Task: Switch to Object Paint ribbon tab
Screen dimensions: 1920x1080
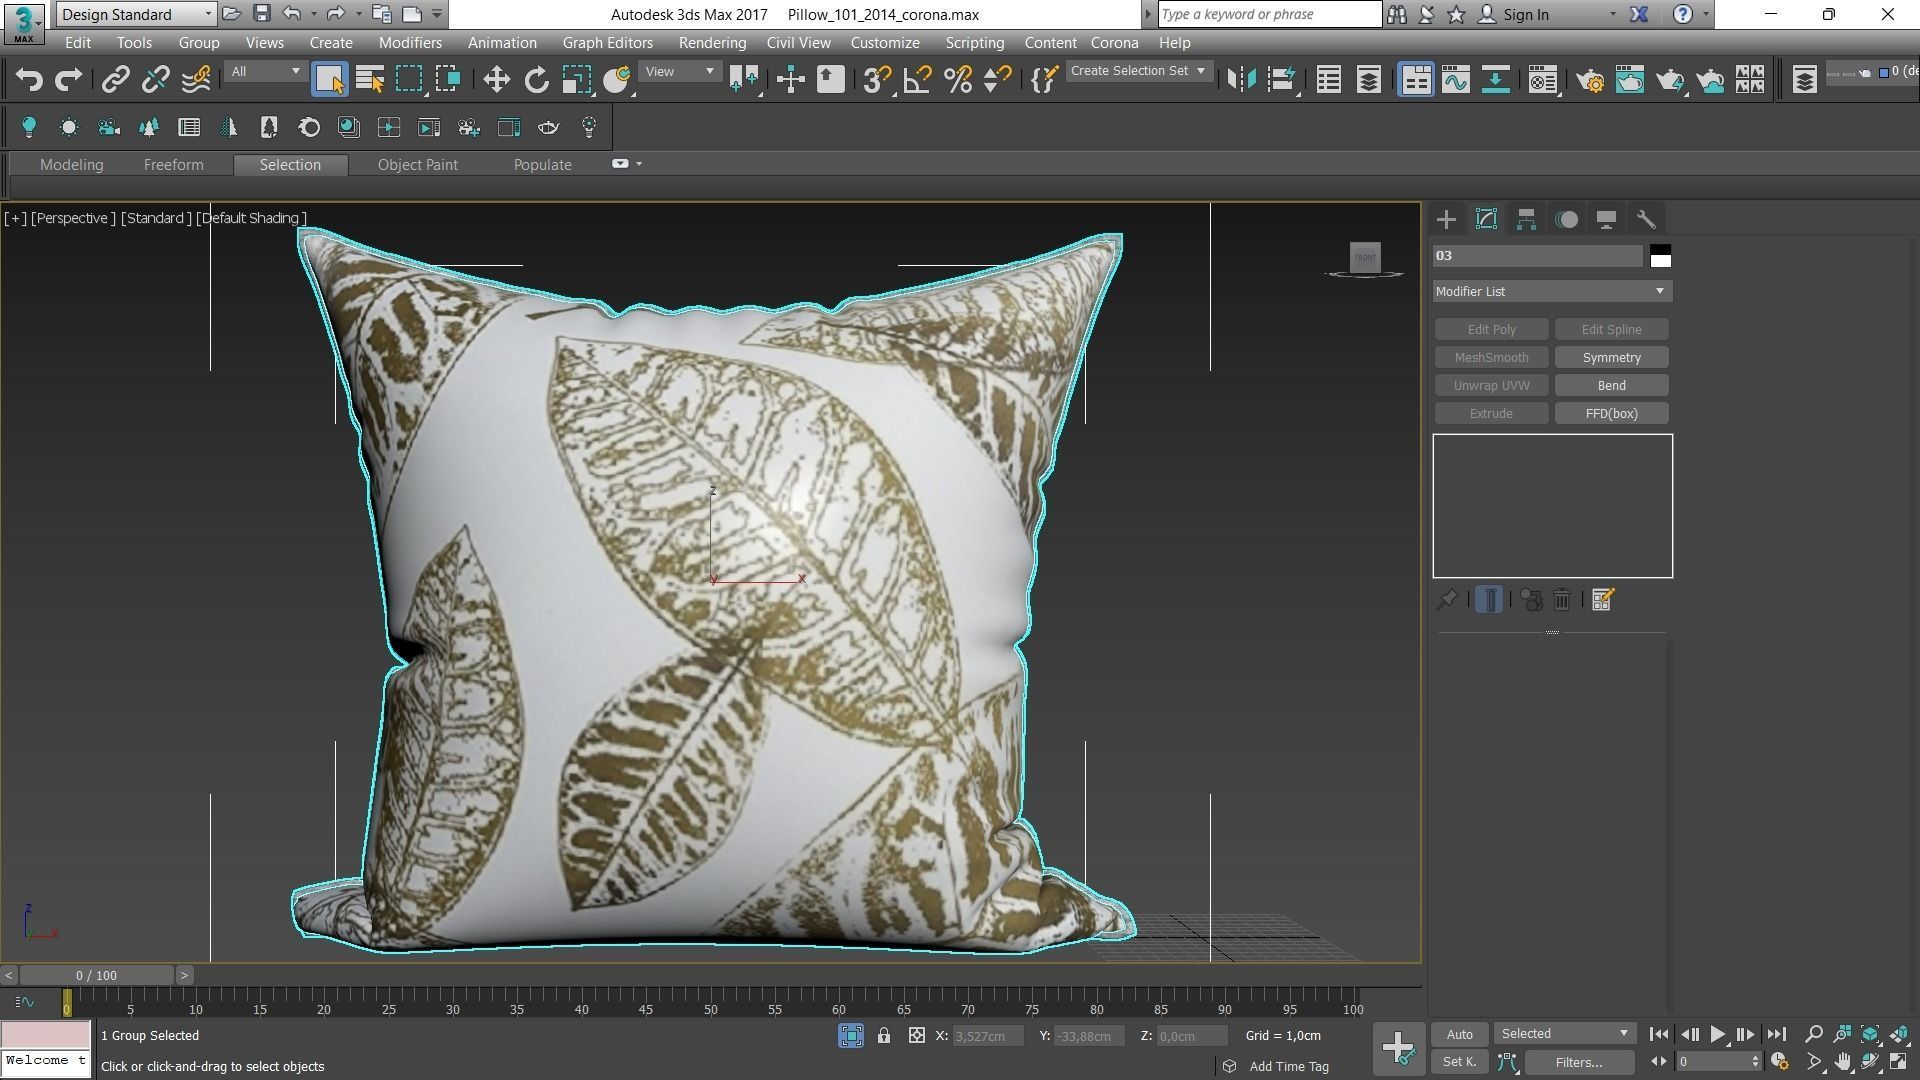Action: [x=417, y=165]
